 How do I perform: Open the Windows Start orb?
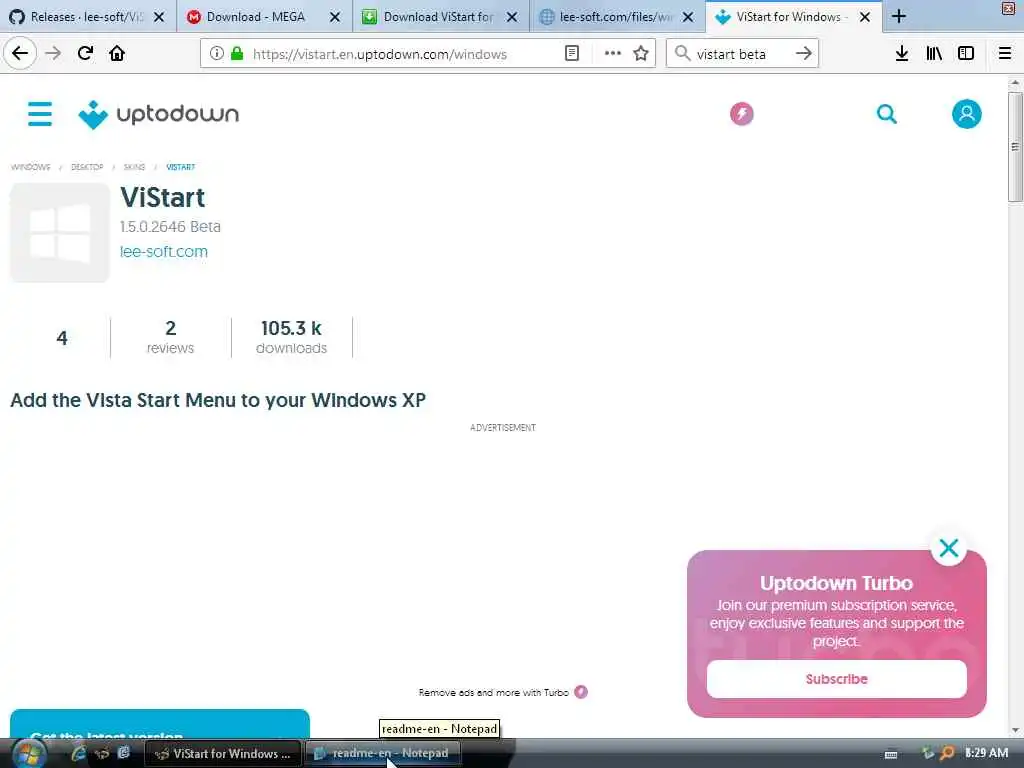29,754
